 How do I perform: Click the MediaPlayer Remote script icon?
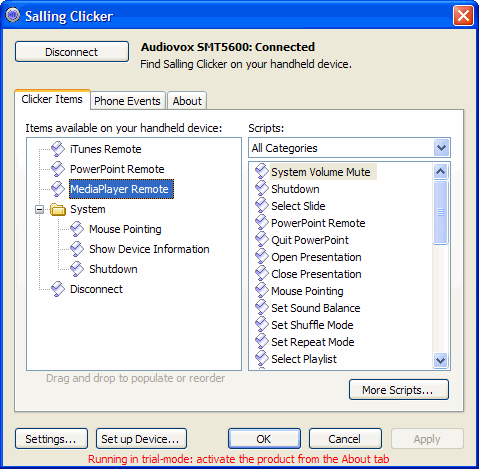(x=58, y=189)
